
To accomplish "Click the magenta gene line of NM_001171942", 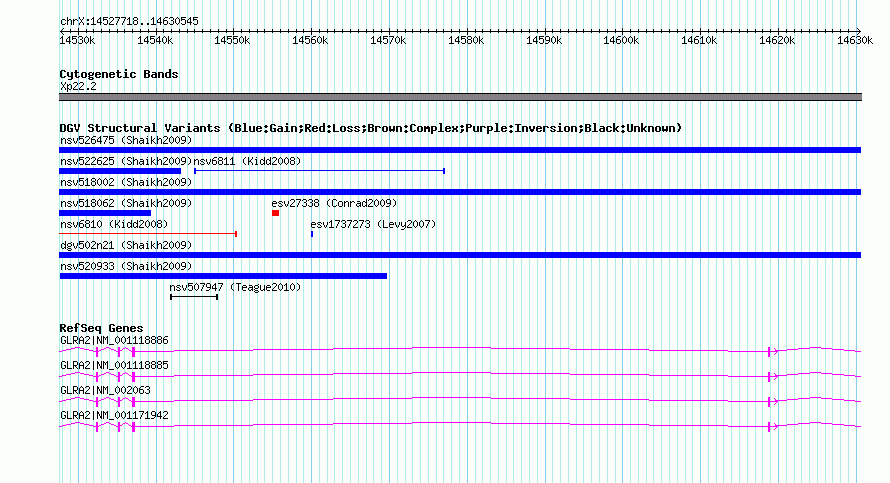I will [x=460, y=426].
